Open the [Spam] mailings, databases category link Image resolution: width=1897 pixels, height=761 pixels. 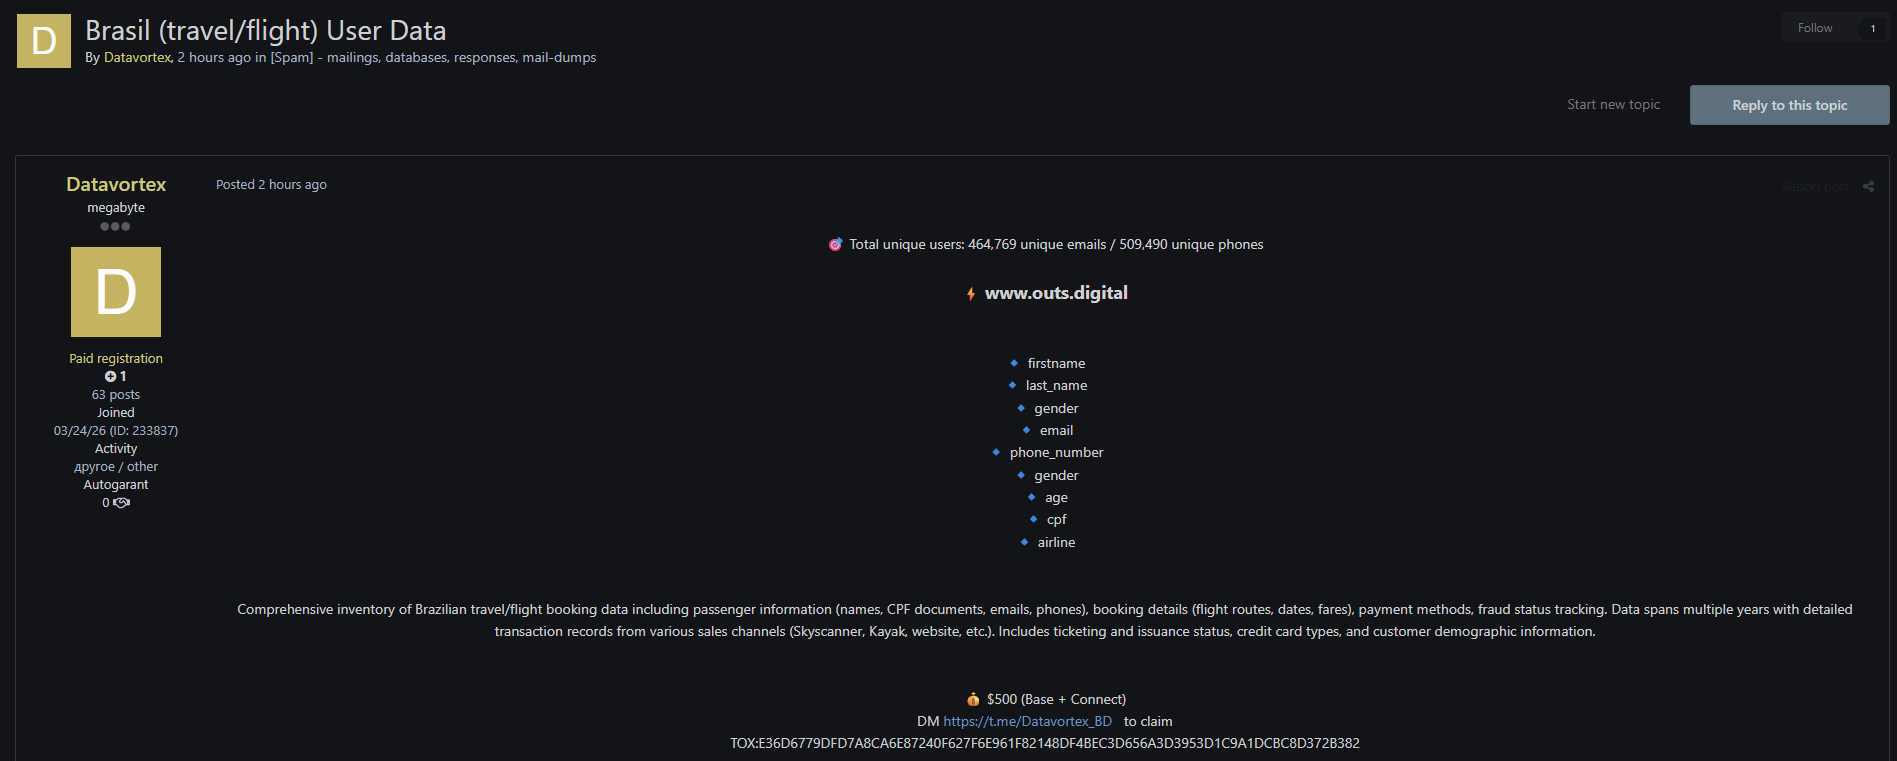(433, 57)
